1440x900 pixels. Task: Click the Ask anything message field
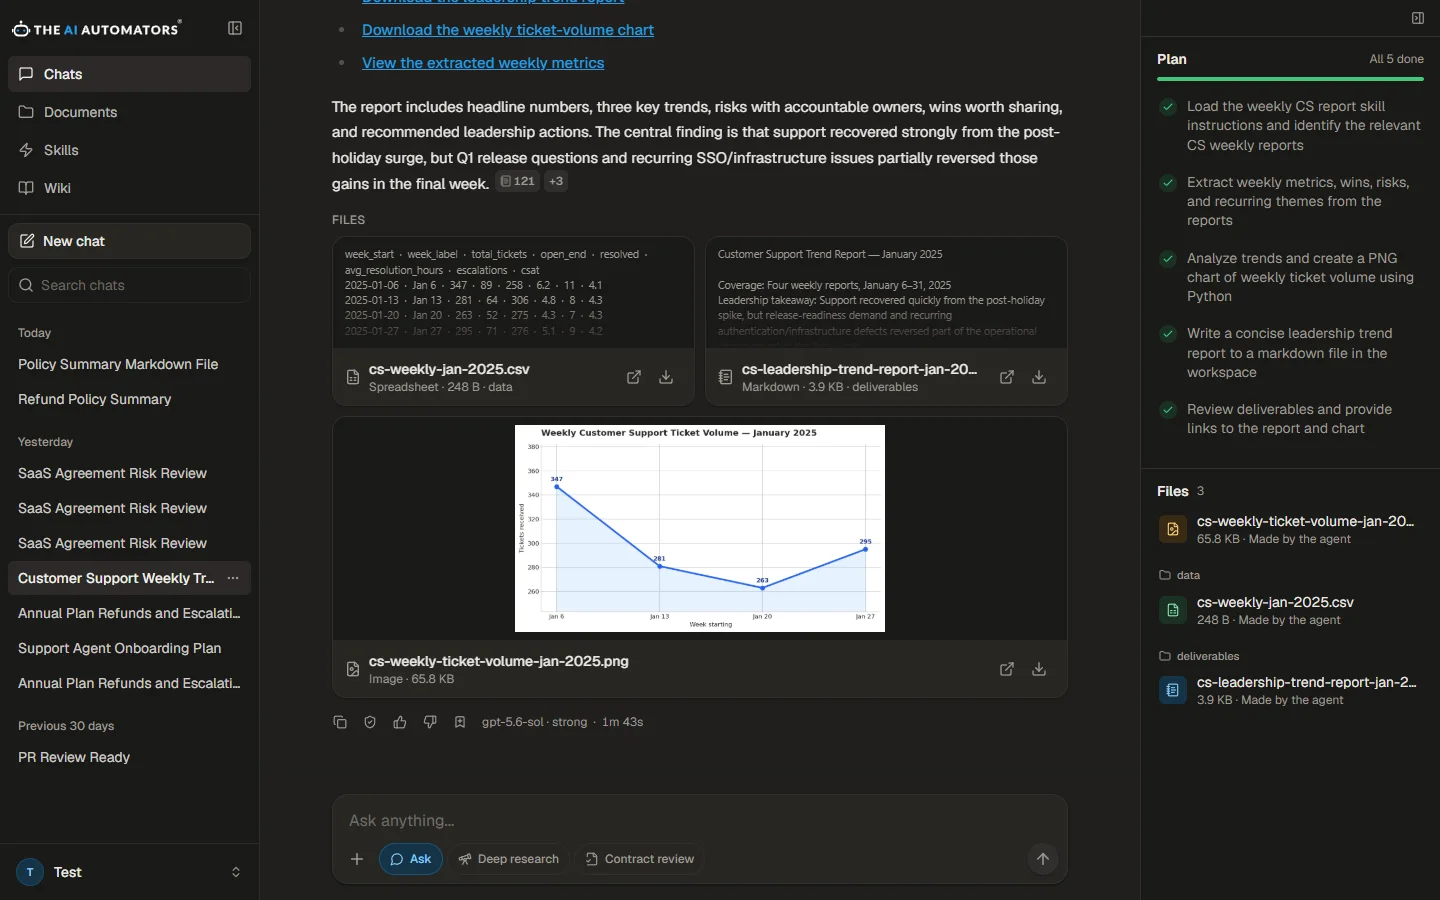pyautogui.click(x=700, y=821)
